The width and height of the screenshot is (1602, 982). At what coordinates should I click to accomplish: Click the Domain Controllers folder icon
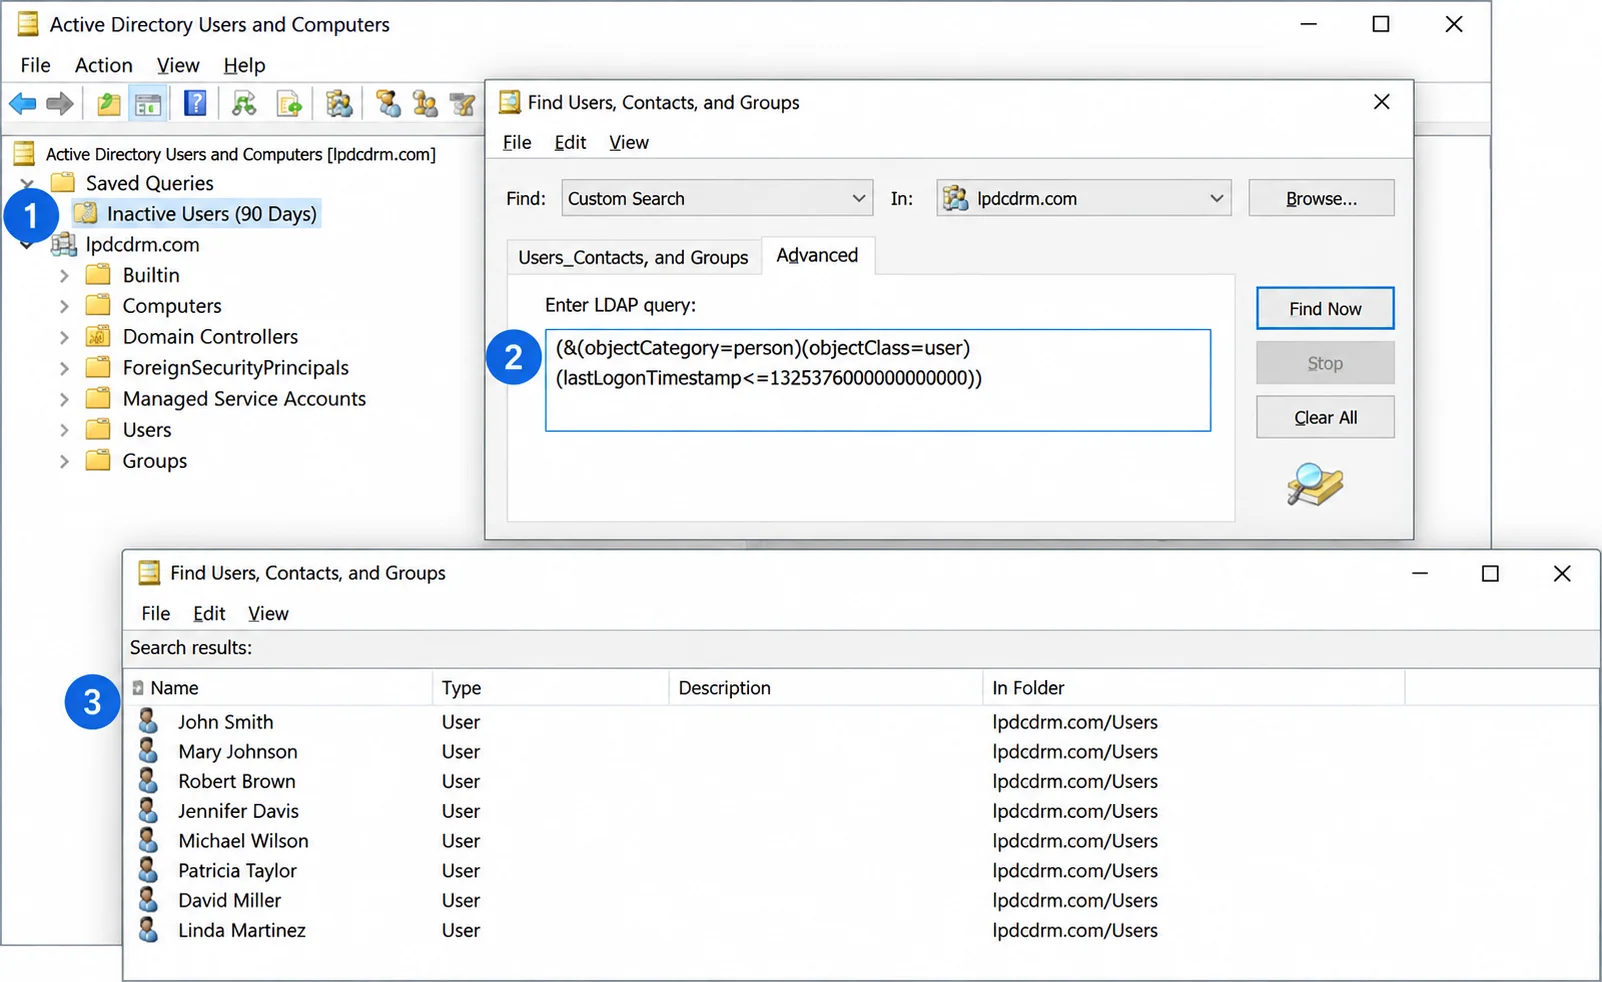98,336
